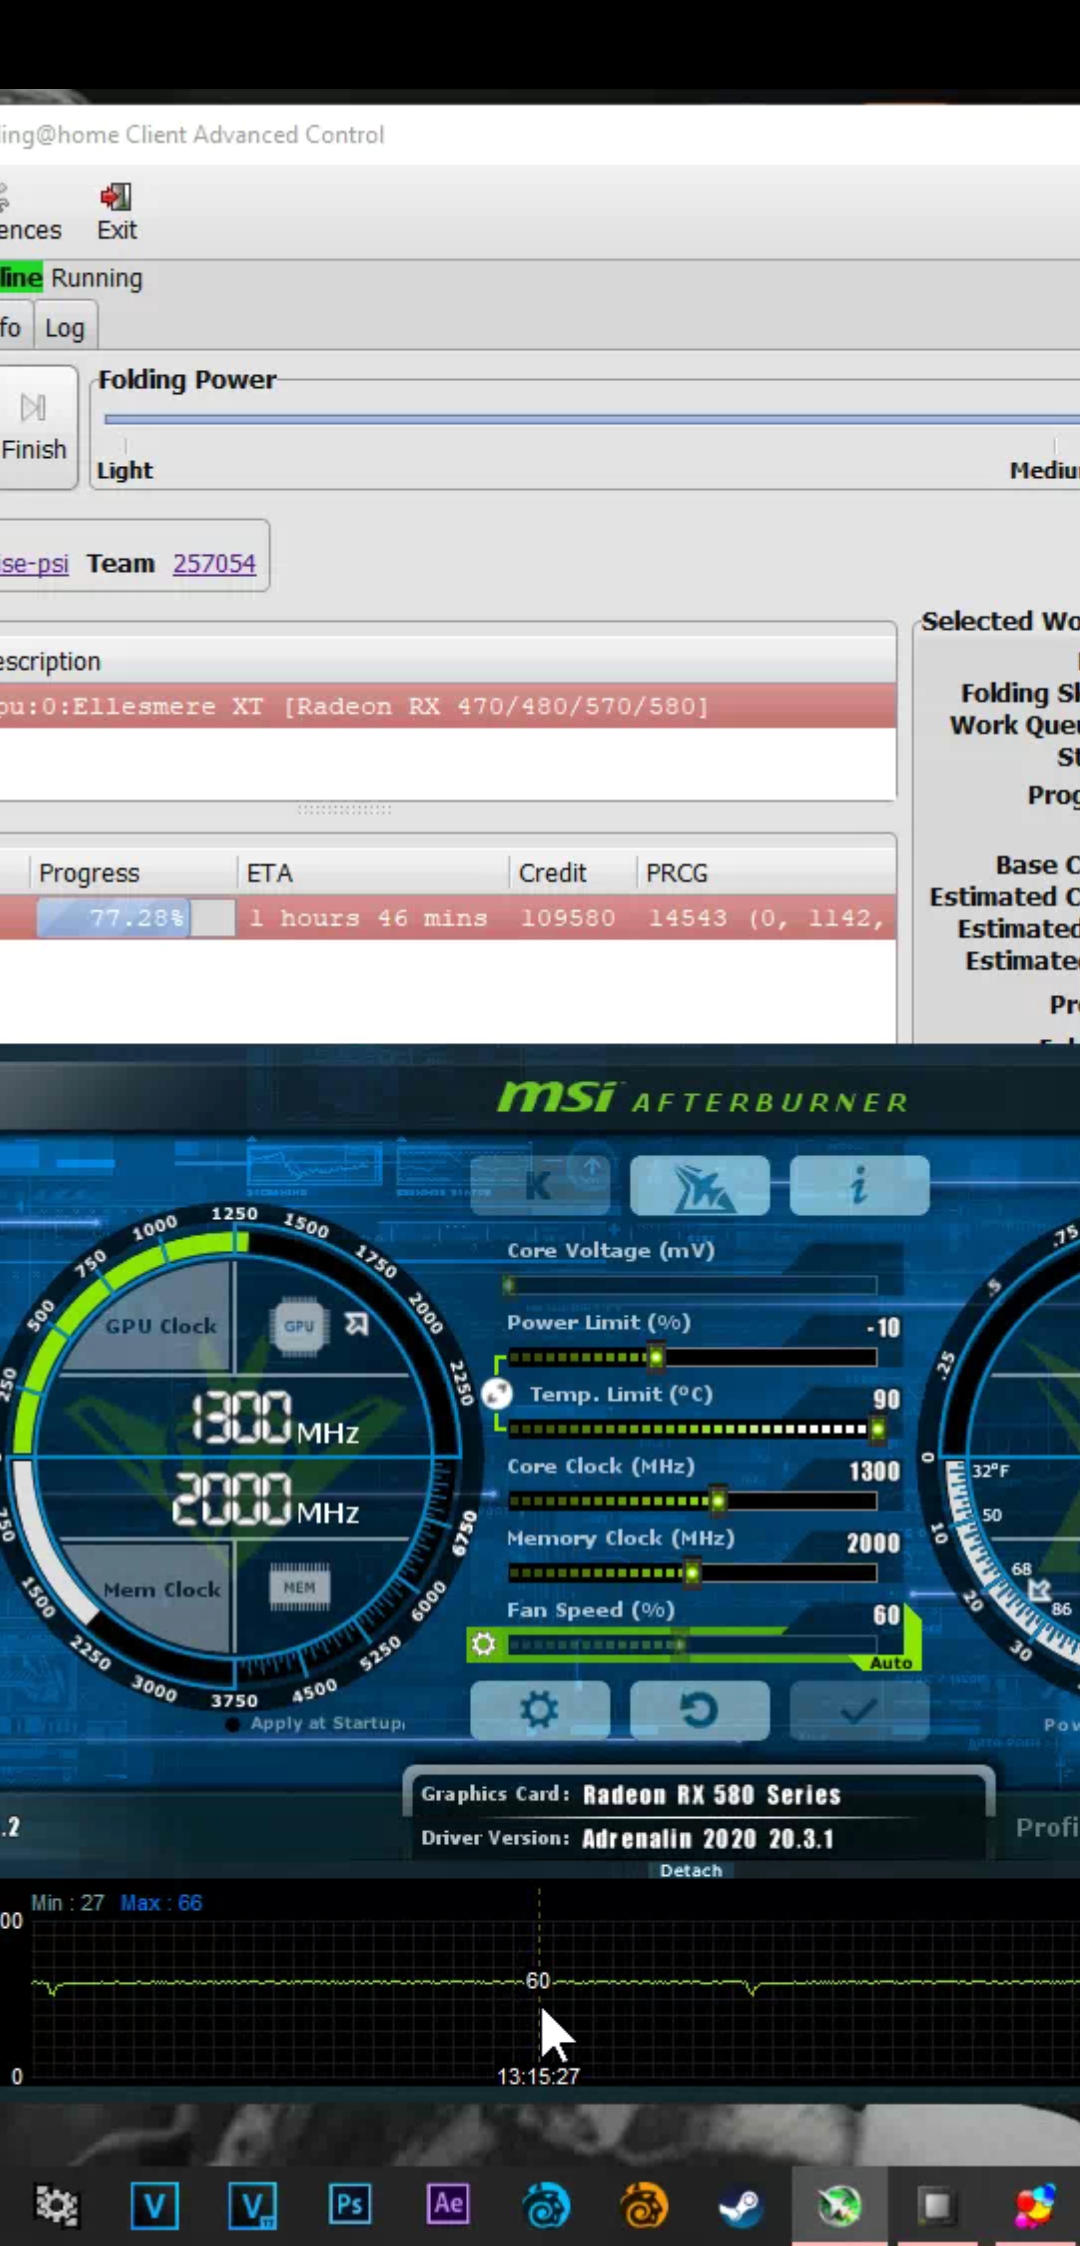Click the Progress column header
This screenshot has width=1080, height=2246.
(133, 873)
